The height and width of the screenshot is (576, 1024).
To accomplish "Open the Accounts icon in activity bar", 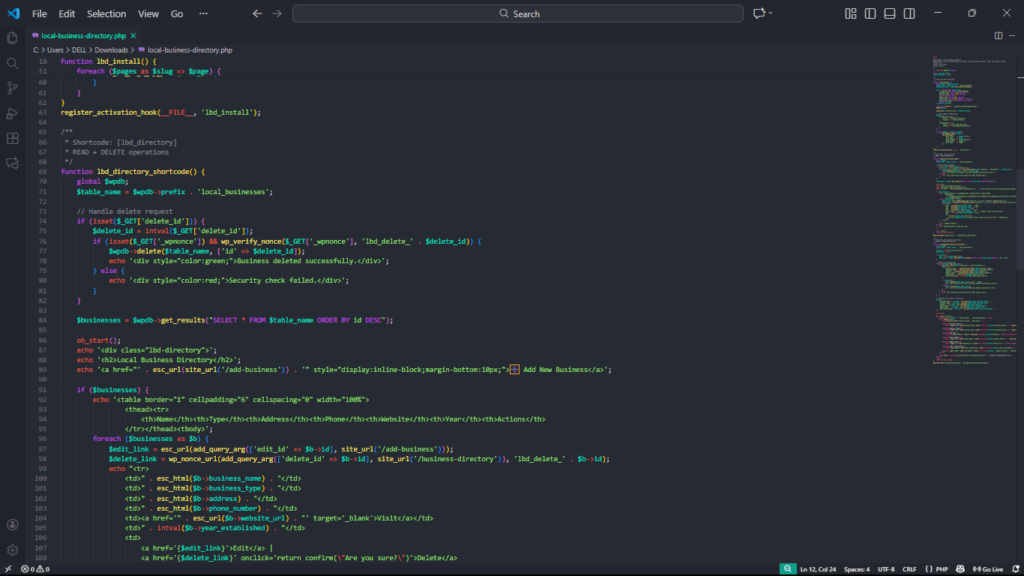I will 13,524.
